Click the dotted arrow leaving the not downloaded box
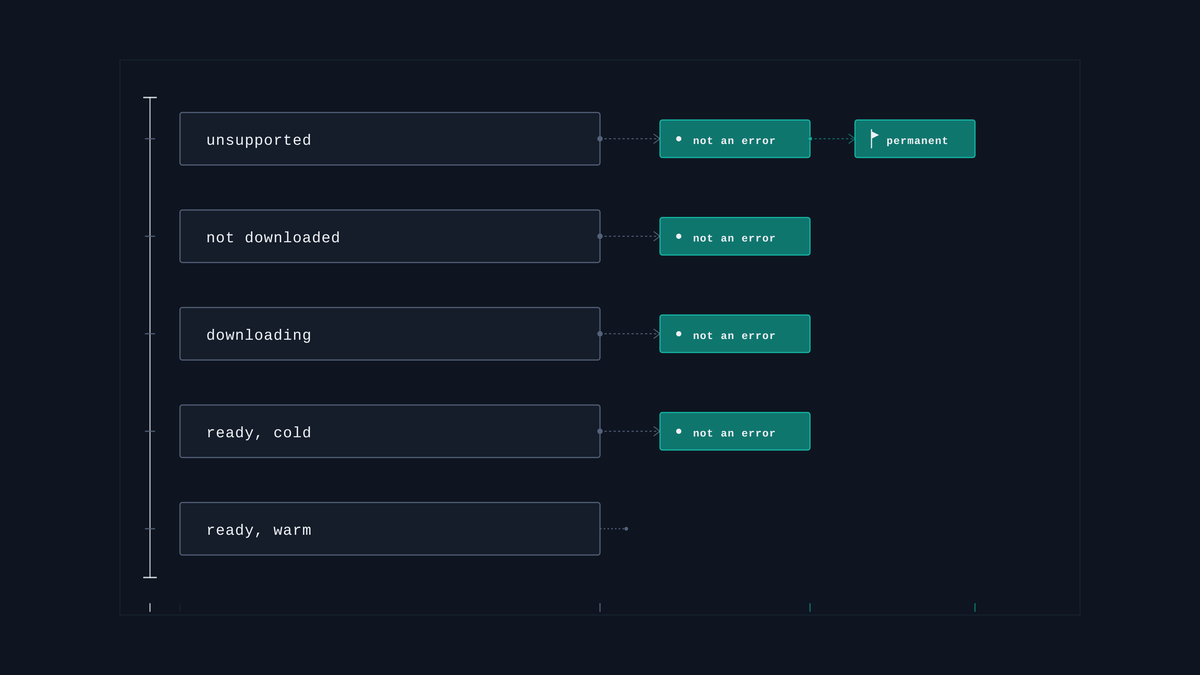 click(630, 236)
